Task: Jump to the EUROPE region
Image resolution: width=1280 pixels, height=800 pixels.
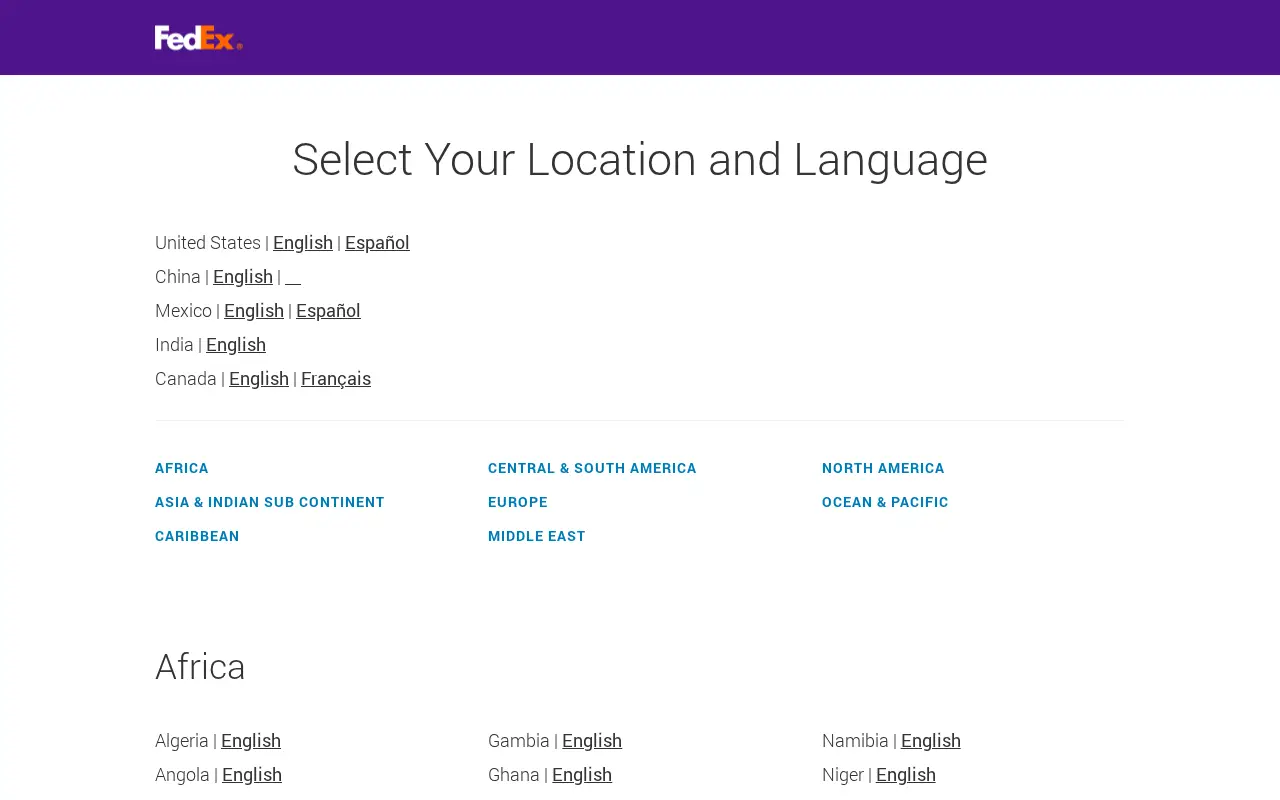Action: click(518, 502)
